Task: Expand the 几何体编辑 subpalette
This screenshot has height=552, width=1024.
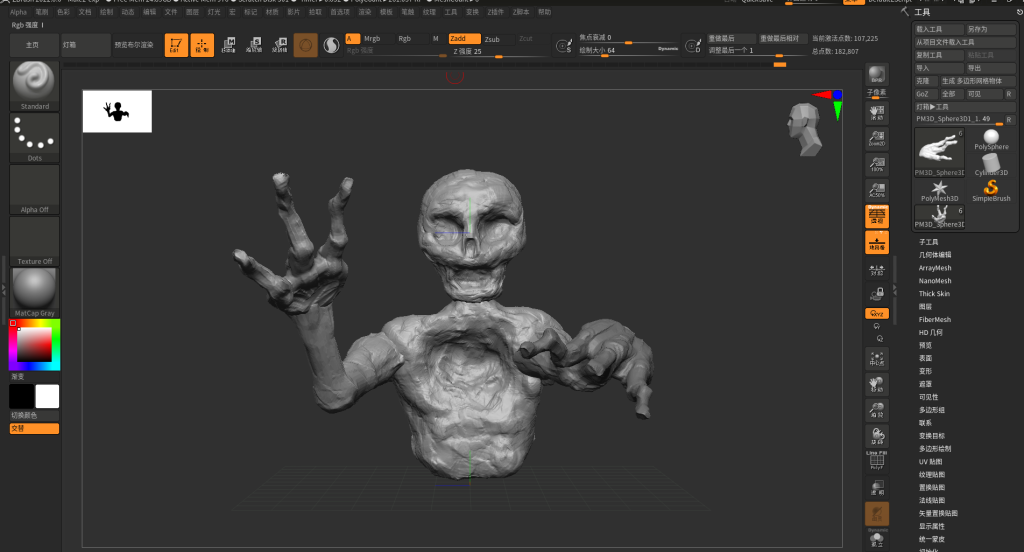Action: tap(935, 255)
